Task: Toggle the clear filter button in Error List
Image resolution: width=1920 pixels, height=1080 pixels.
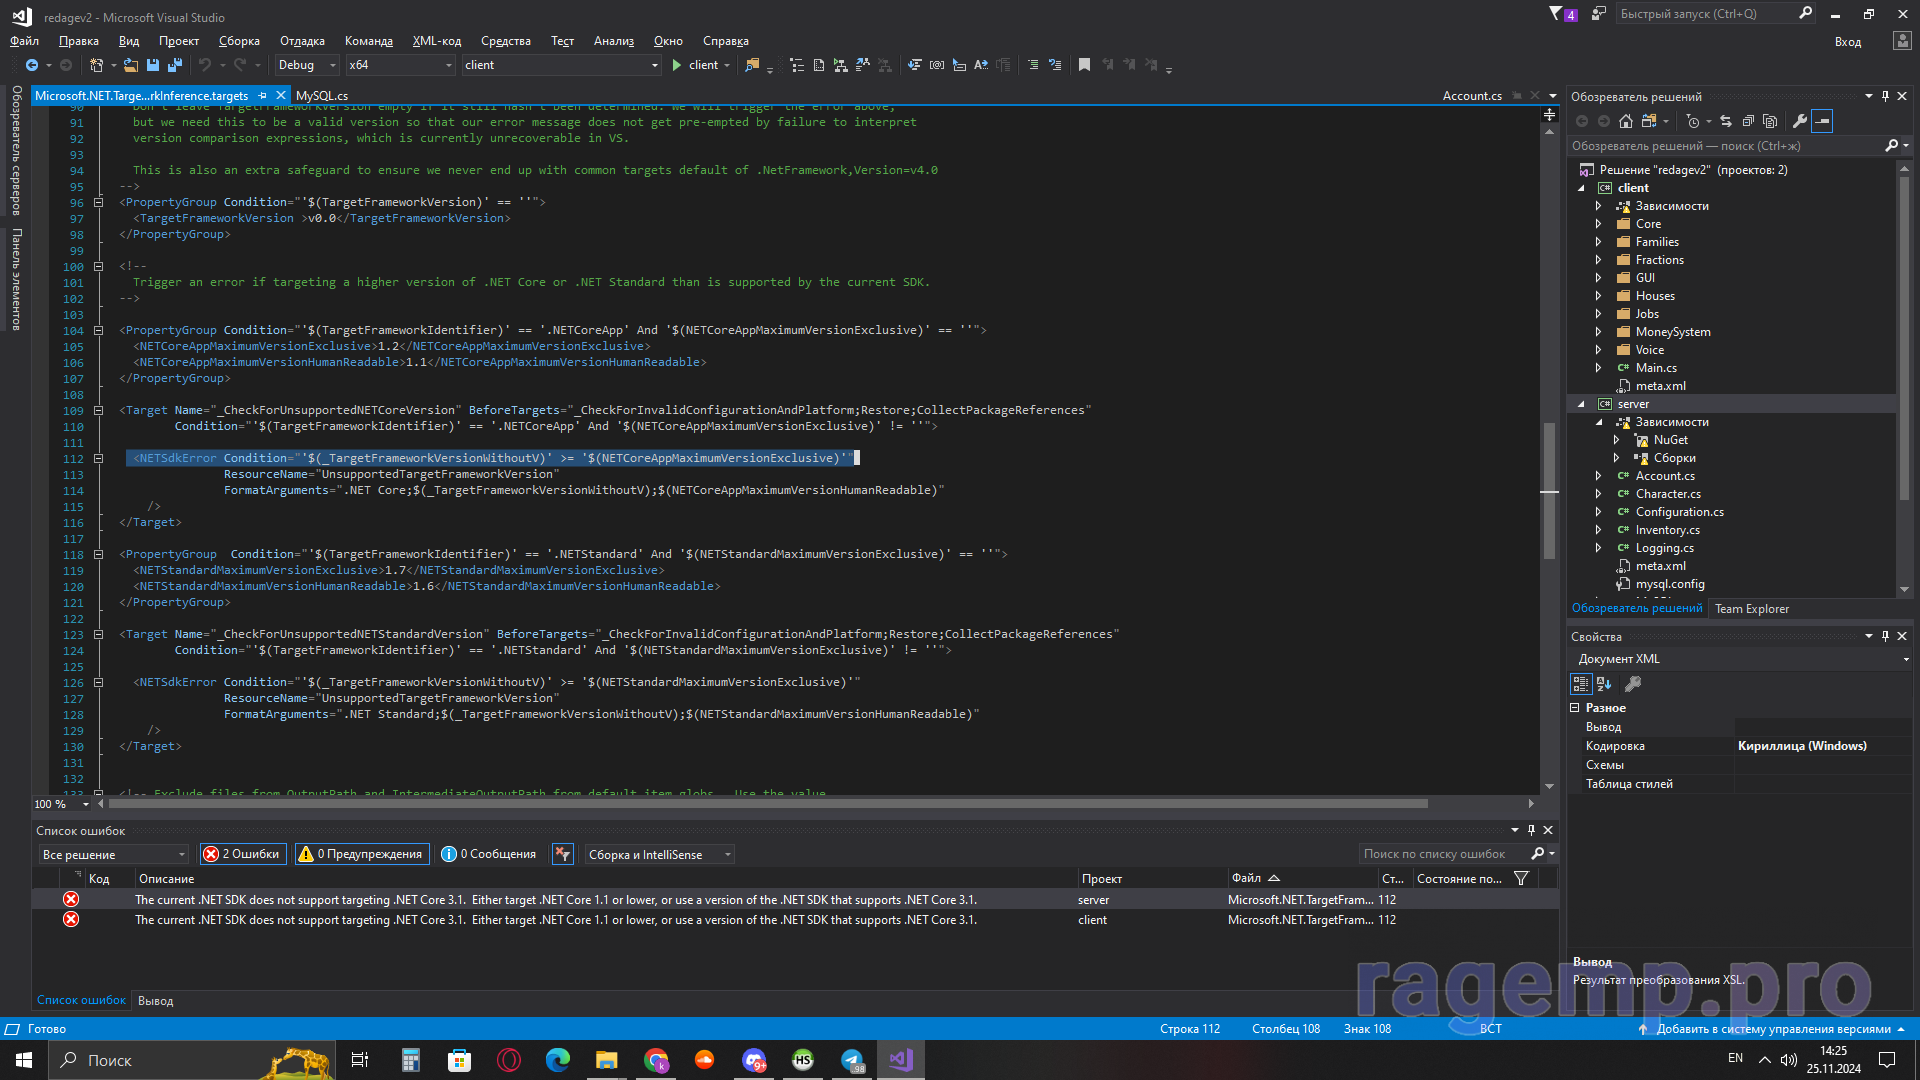Action: [x=563, y=854]
